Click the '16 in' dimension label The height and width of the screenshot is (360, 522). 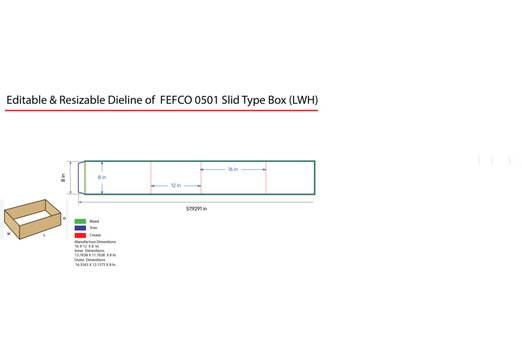(233, 169)
